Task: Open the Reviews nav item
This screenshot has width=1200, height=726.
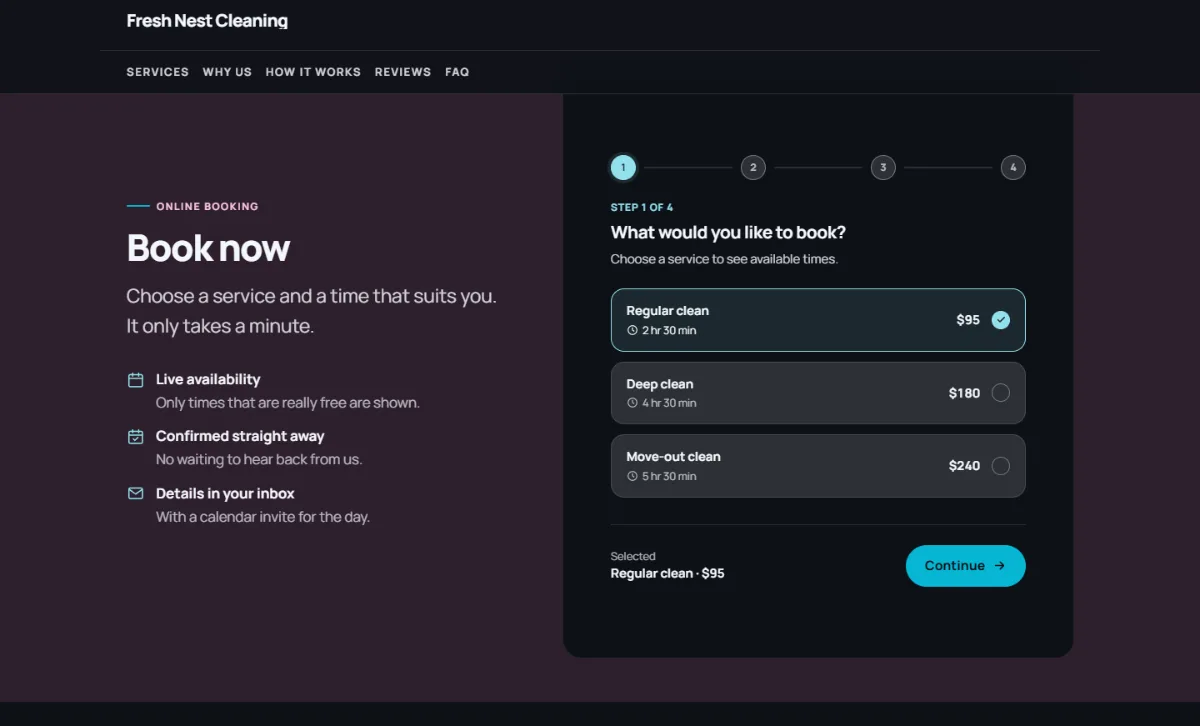Action: tap(403, 72)
